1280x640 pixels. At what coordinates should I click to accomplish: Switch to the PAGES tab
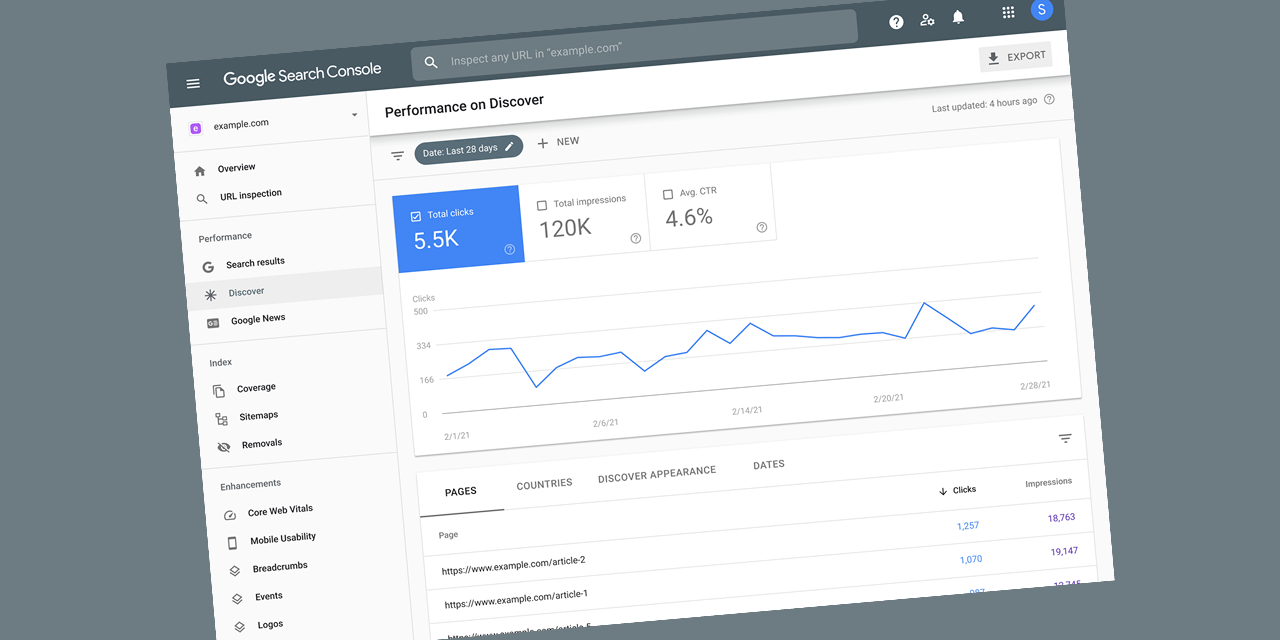click(x=461, y=491)
